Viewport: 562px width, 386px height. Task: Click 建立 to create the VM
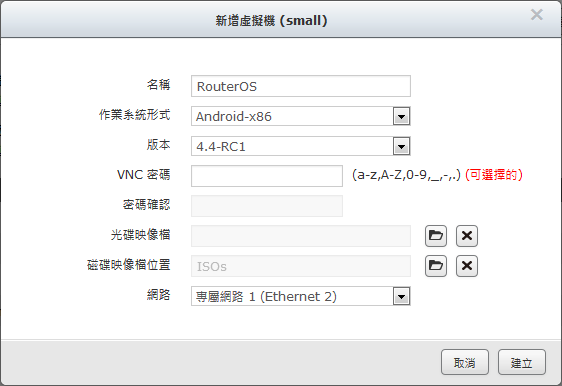pyautogui.click(x=522, y=362)
